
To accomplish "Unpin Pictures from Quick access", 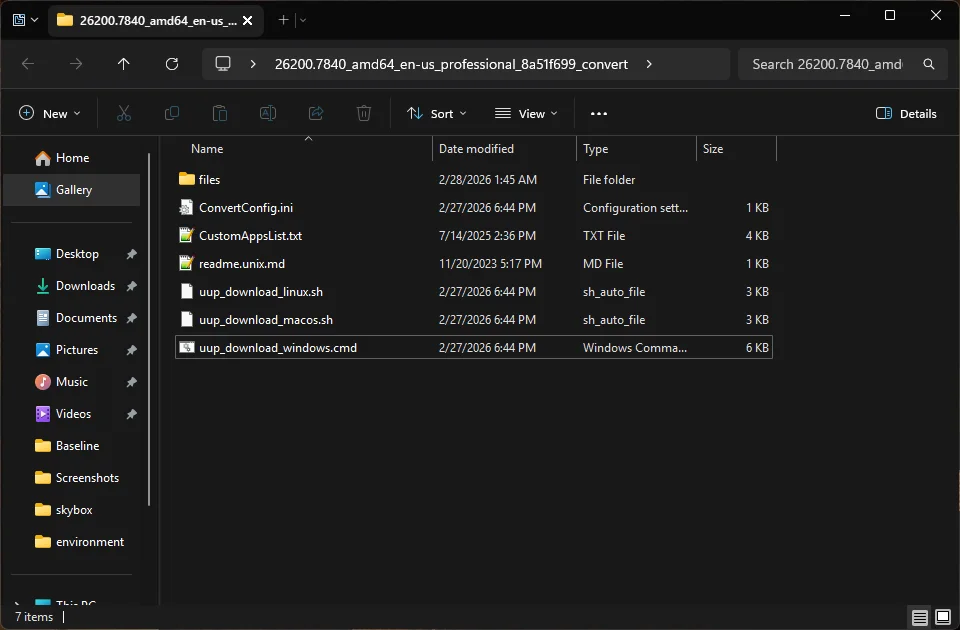I will pos(131,350).
